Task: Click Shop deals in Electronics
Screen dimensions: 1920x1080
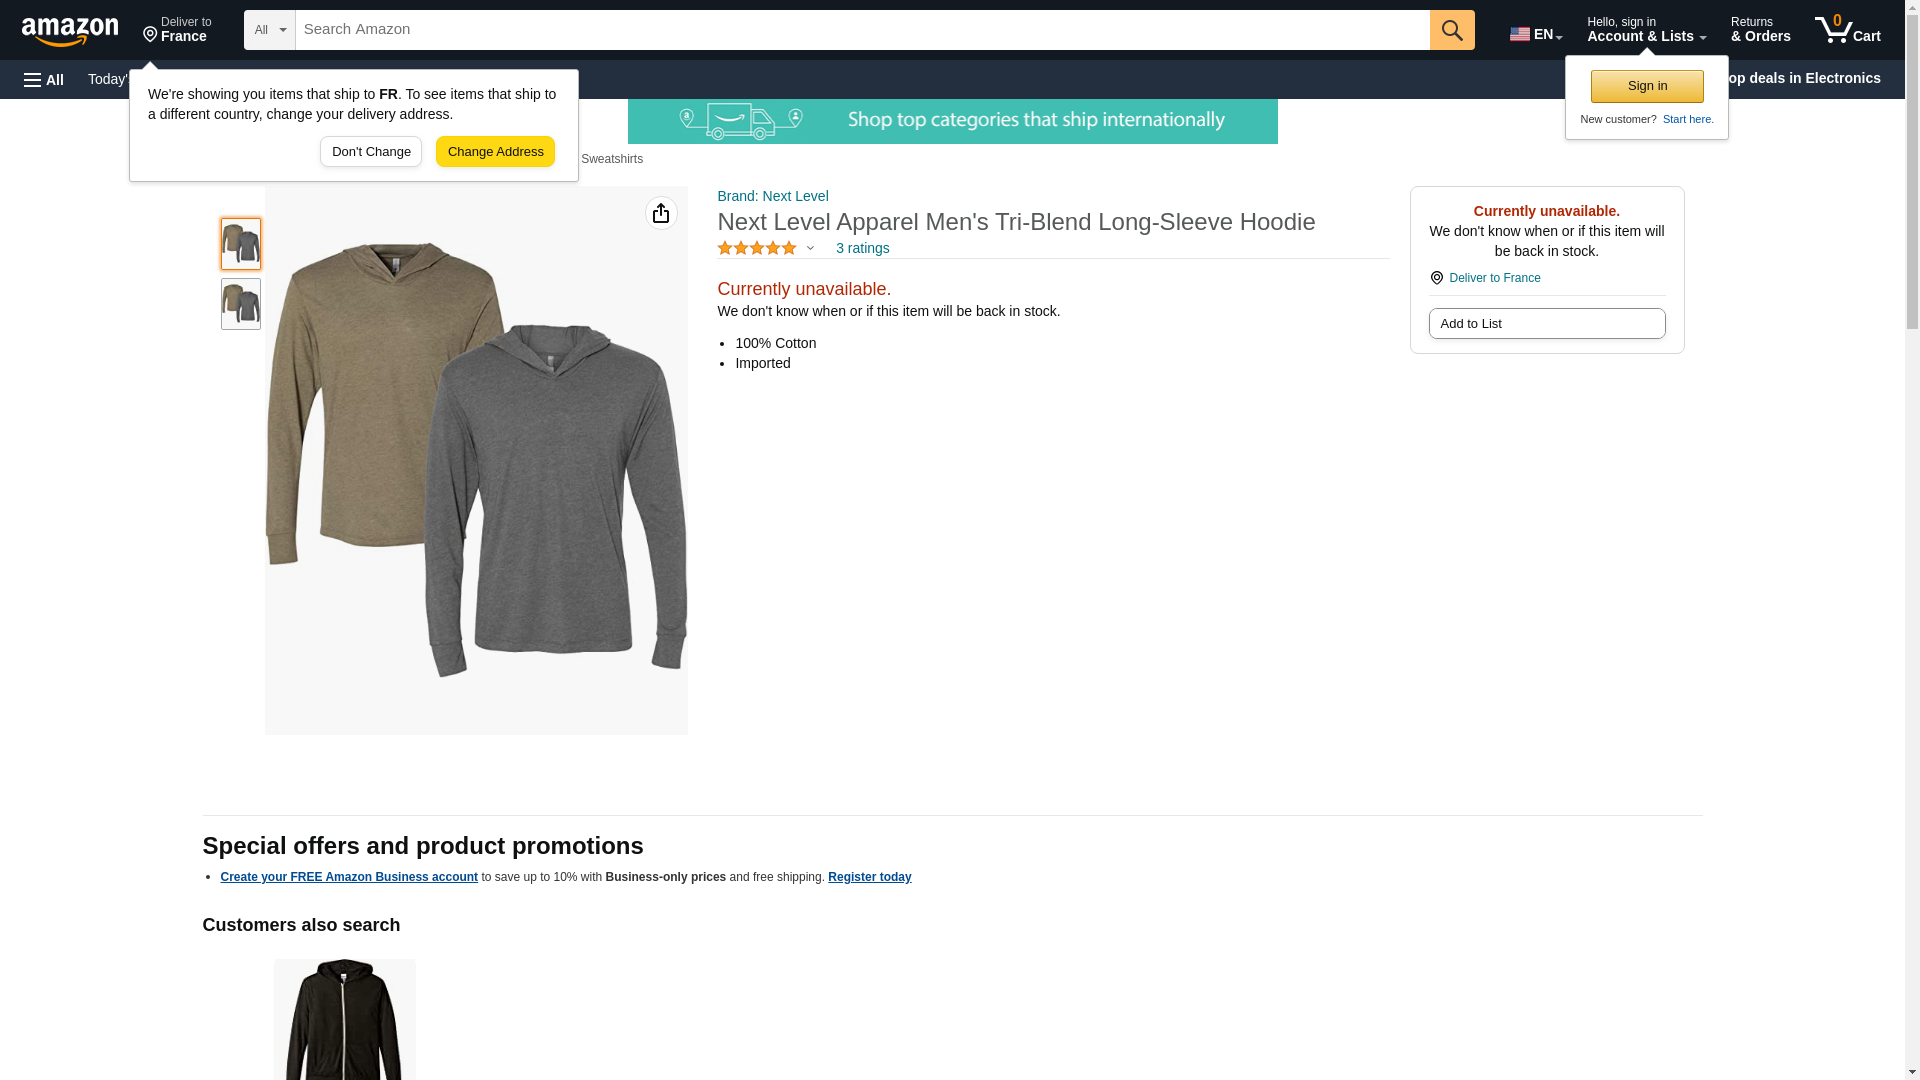Action: (1805, 78)
